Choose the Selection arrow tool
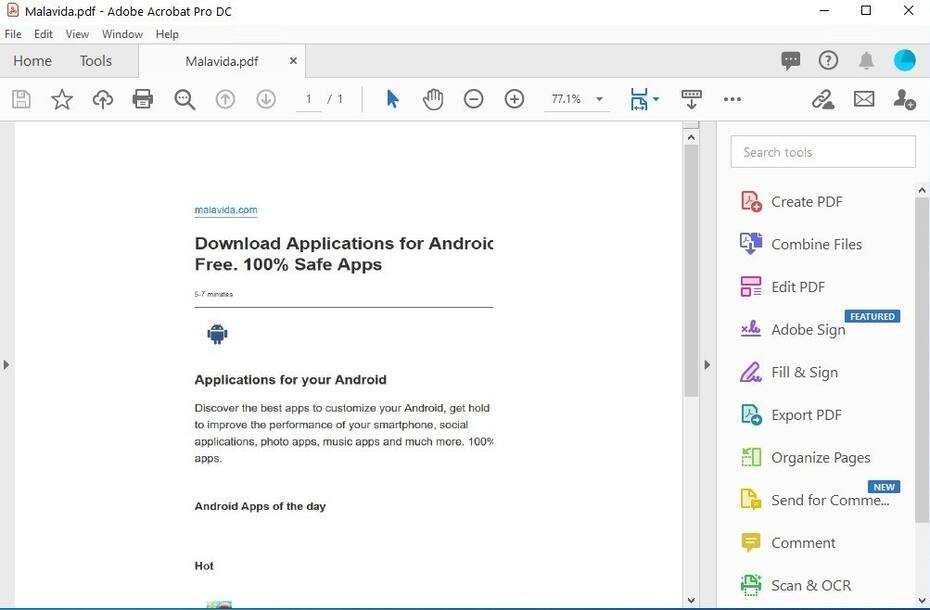This screenshot has width=930, height=610. pos(392,99)
